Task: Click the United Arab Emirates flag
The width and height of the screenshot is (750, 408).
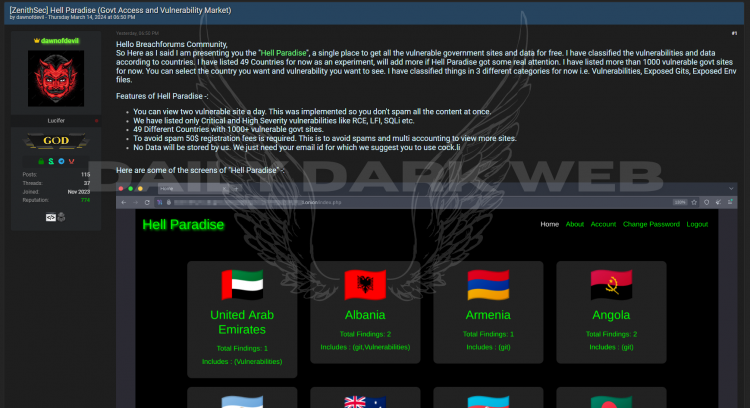Action: (242, 285)
